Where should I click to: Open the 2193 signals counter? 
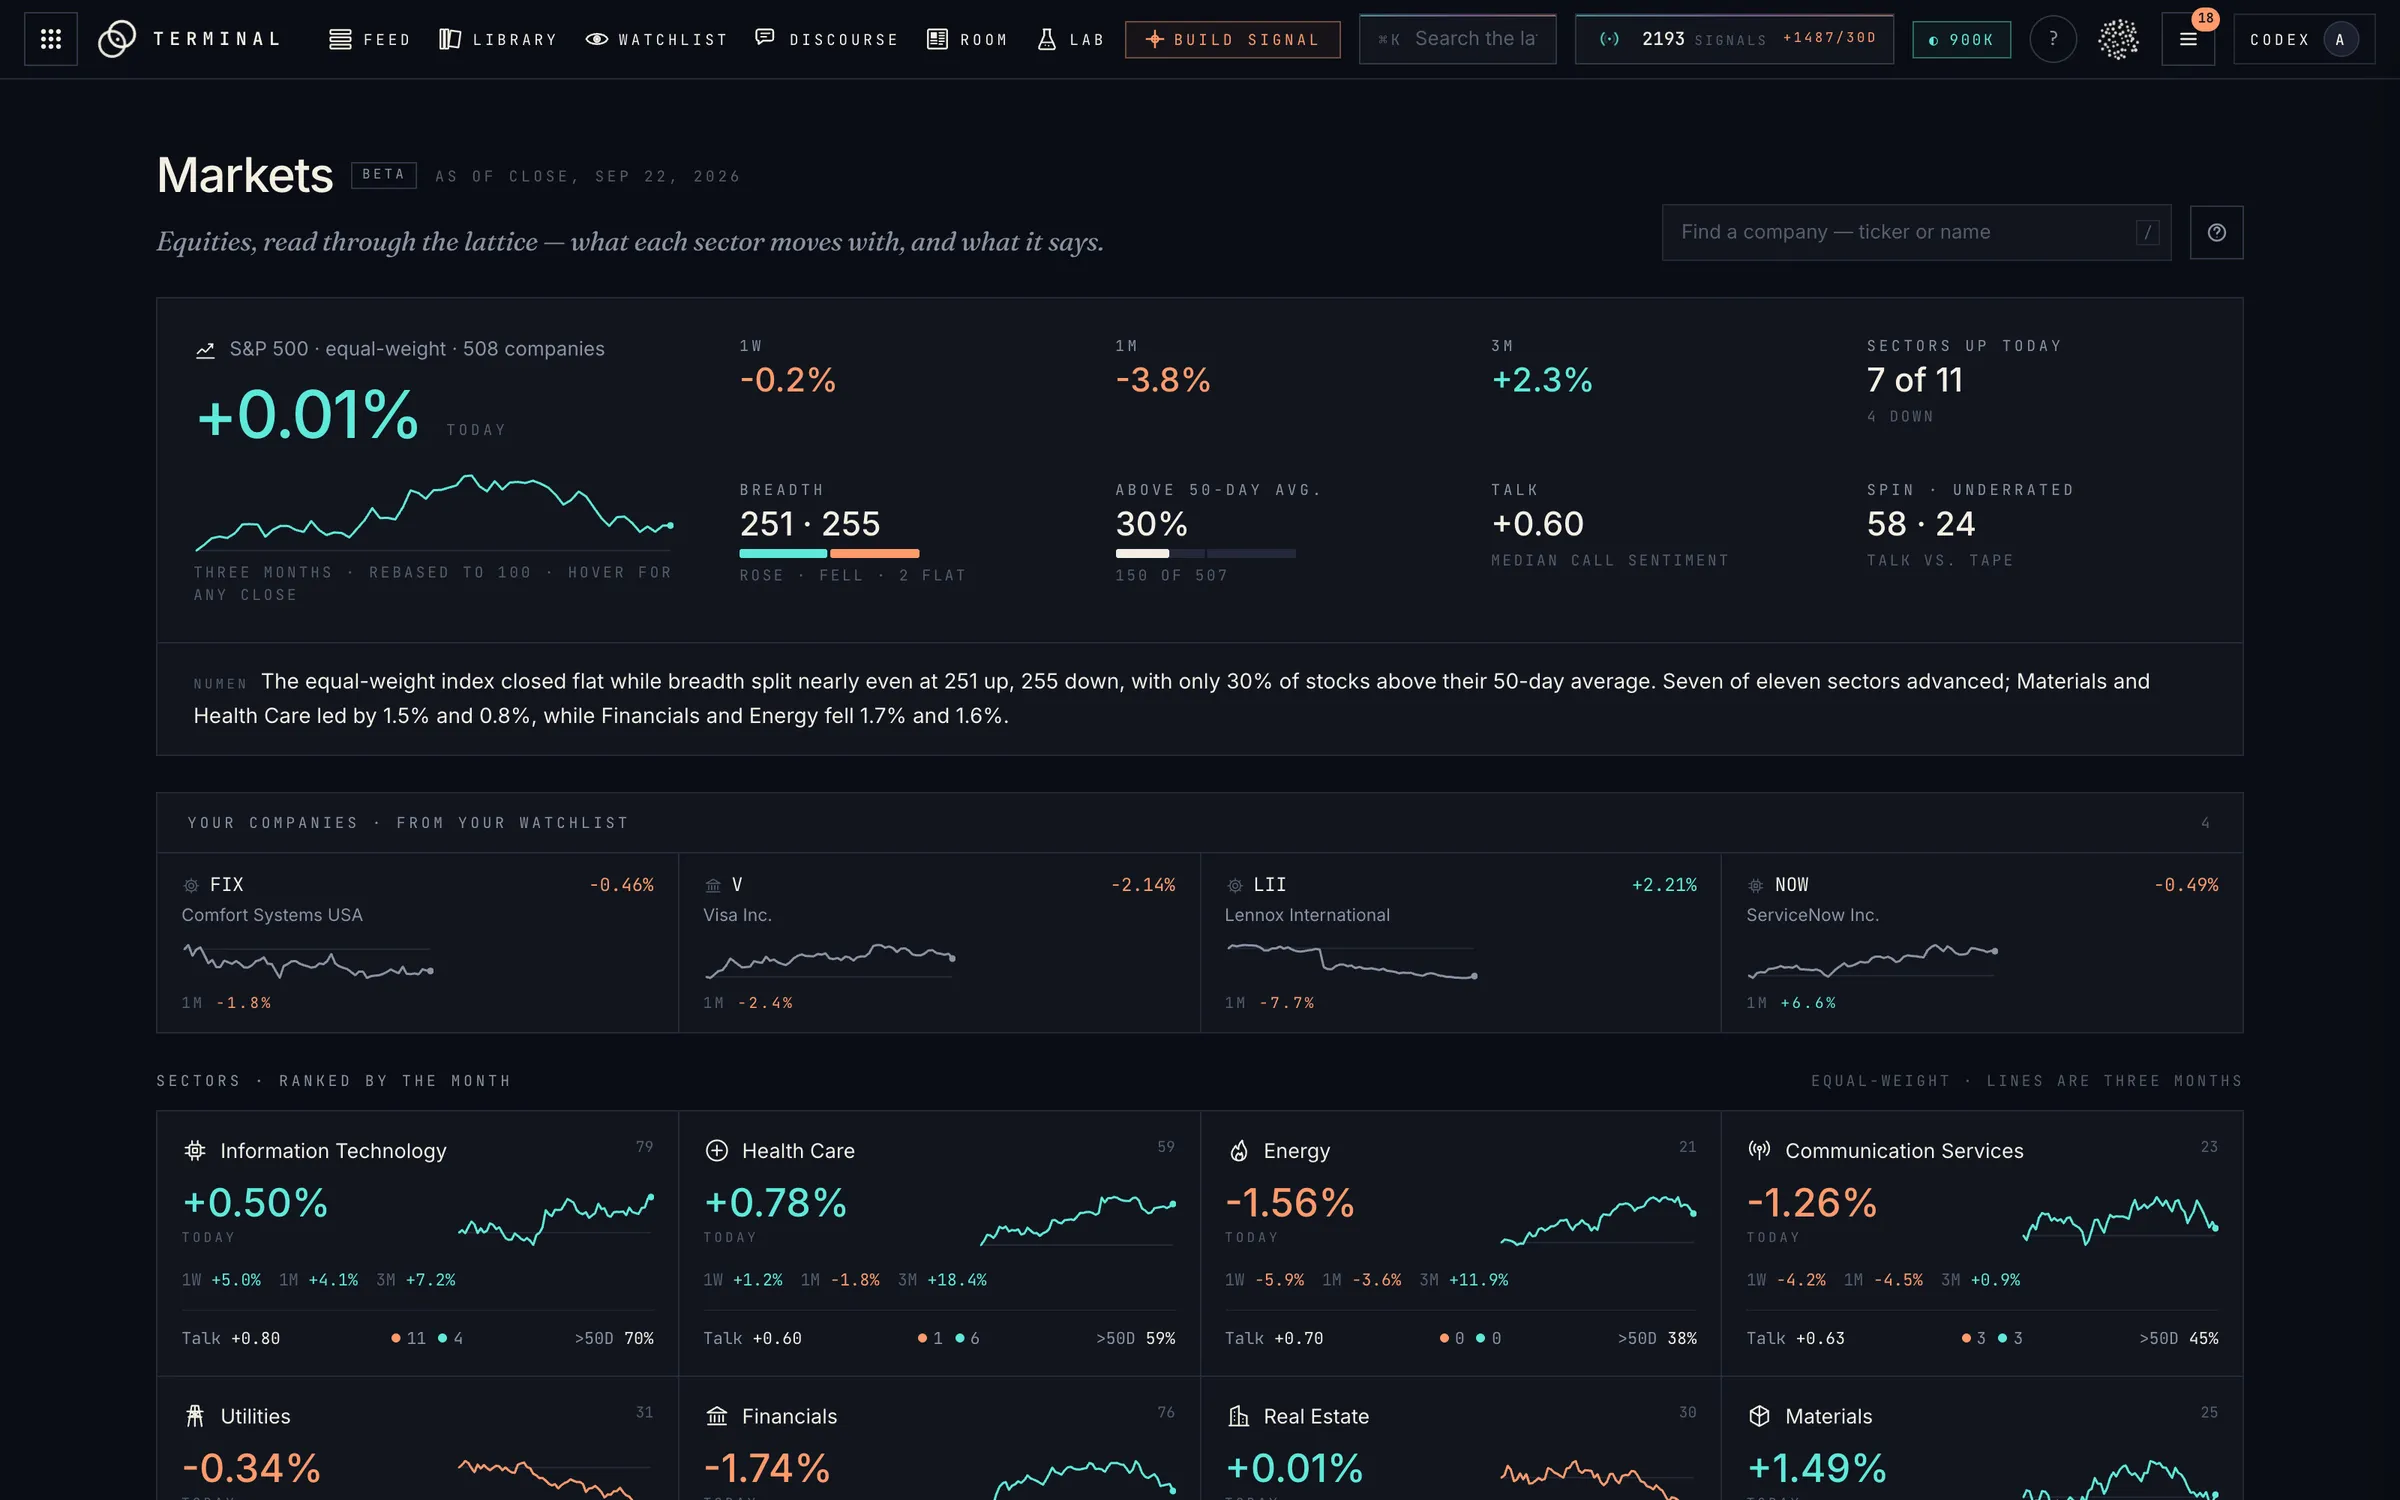click(1734, 39)
